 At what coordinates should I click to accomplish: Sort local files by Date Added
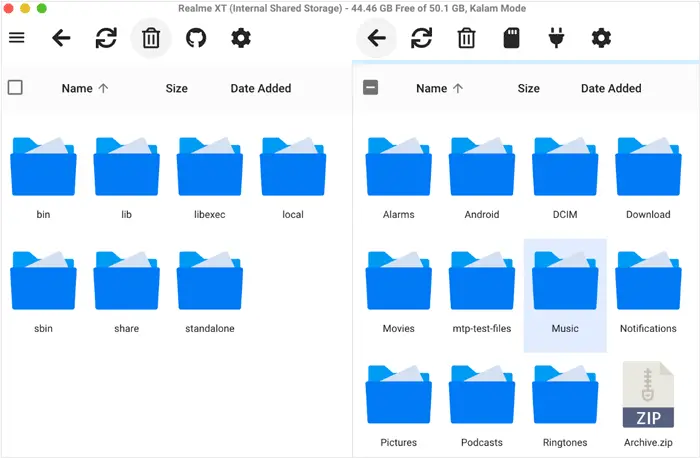pyautogui.click(x=261, y=88)
